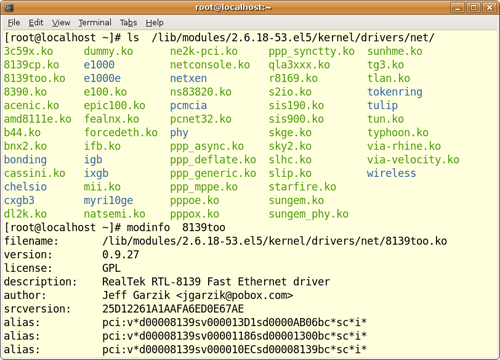Click the file name sky2.ko

pos(290,146)
